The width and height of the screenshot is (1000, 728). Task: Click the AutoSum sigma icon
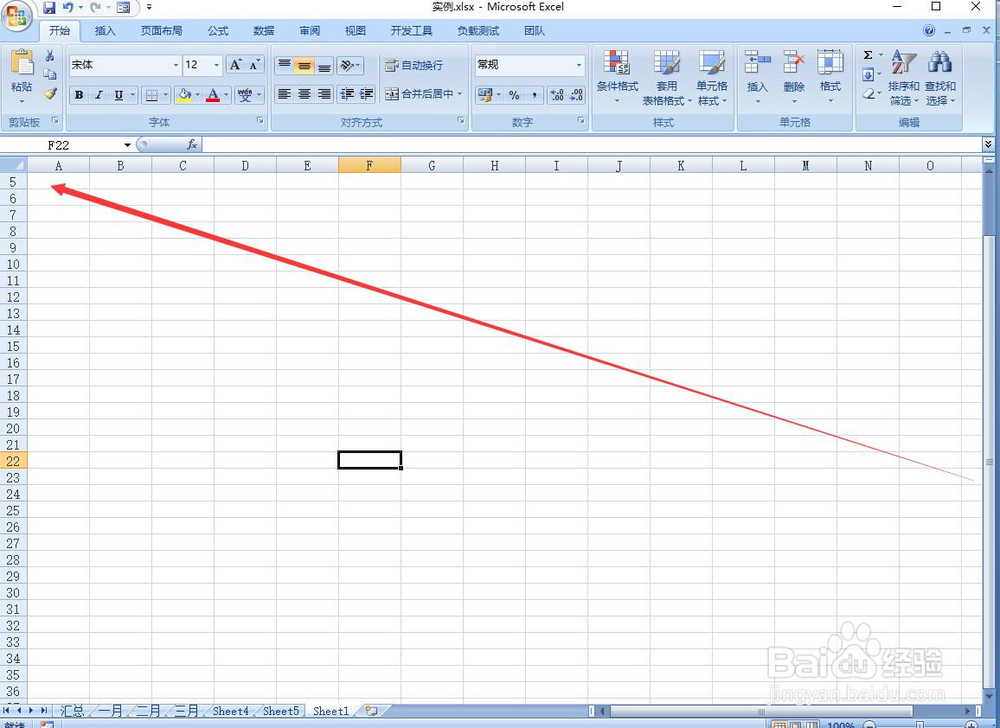click(x=868, y=55)
